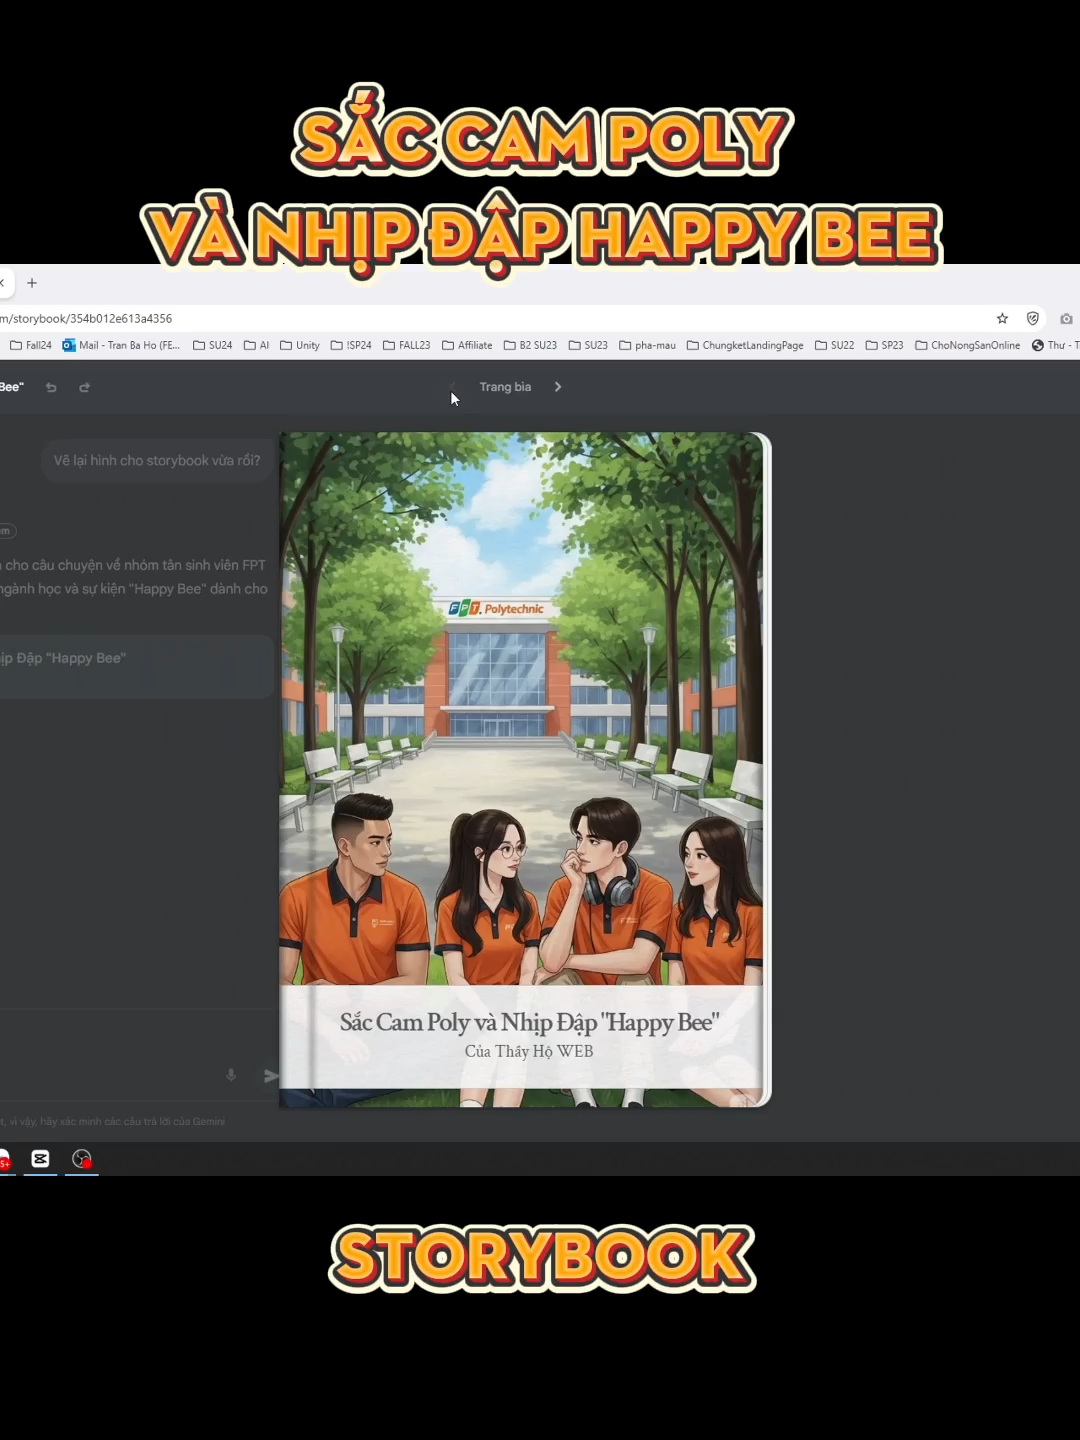The image size is (1080, 1440).
Task: Click the undo arrow in the storybook toolbar
Action: tap(50, 387)
